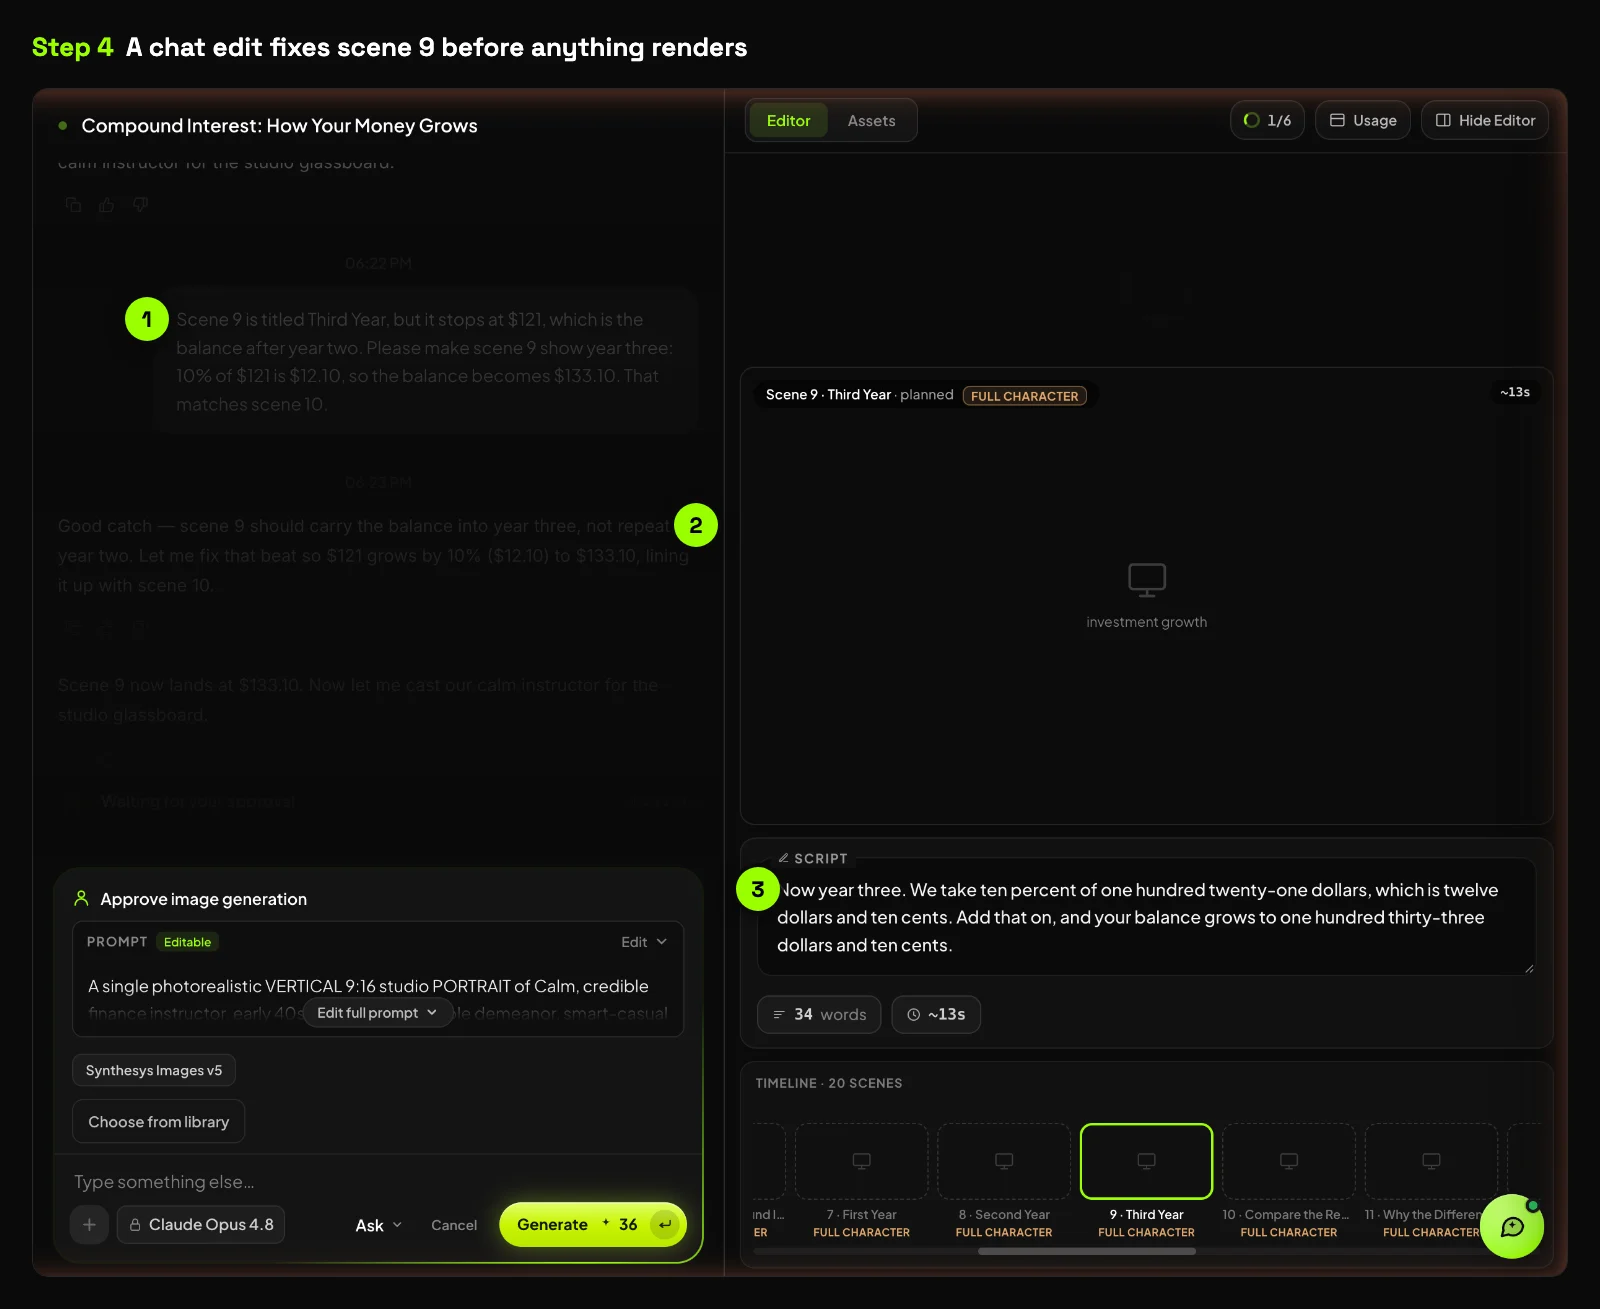Open the Usage panel
This screenshot has width=1600, height=1309.
click(1362, 120)
